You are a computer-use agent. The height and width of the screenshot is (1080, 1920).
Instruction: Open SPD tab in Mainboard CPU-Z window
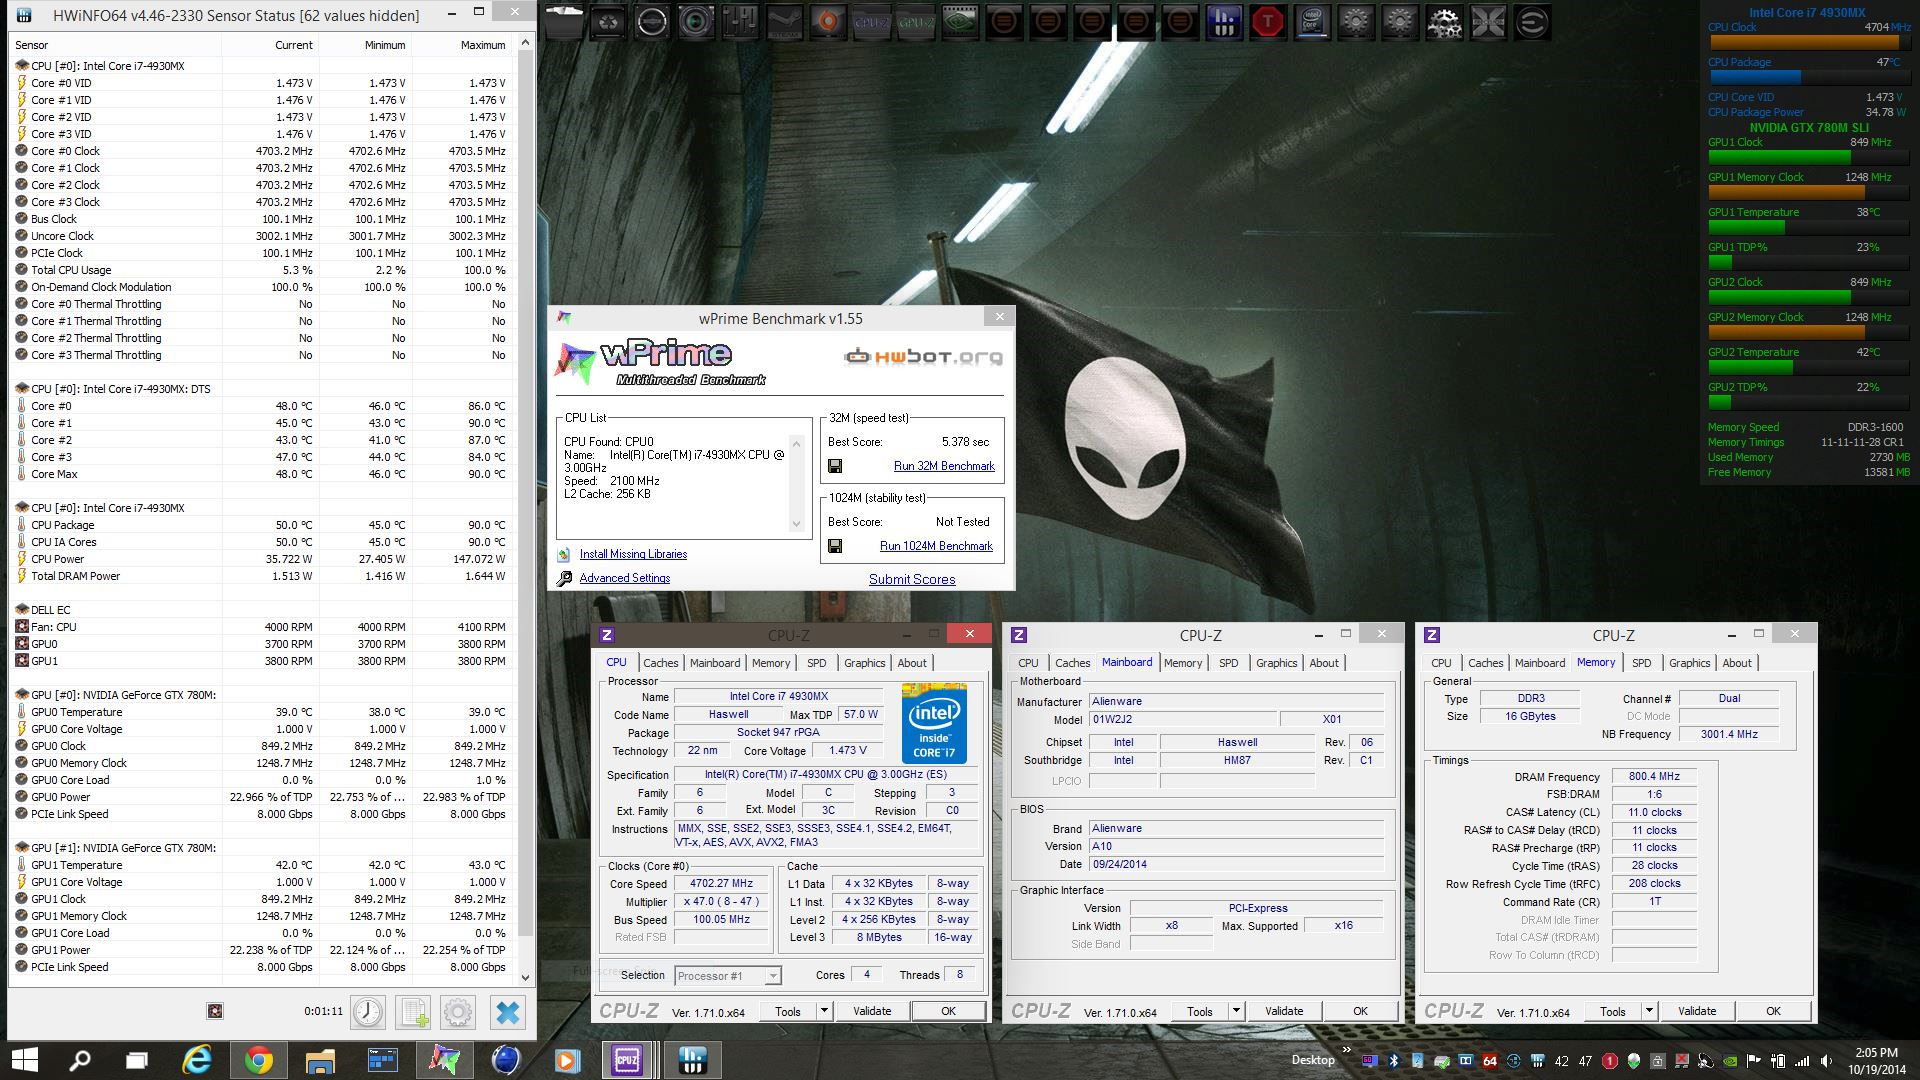tap(1229, 663)
